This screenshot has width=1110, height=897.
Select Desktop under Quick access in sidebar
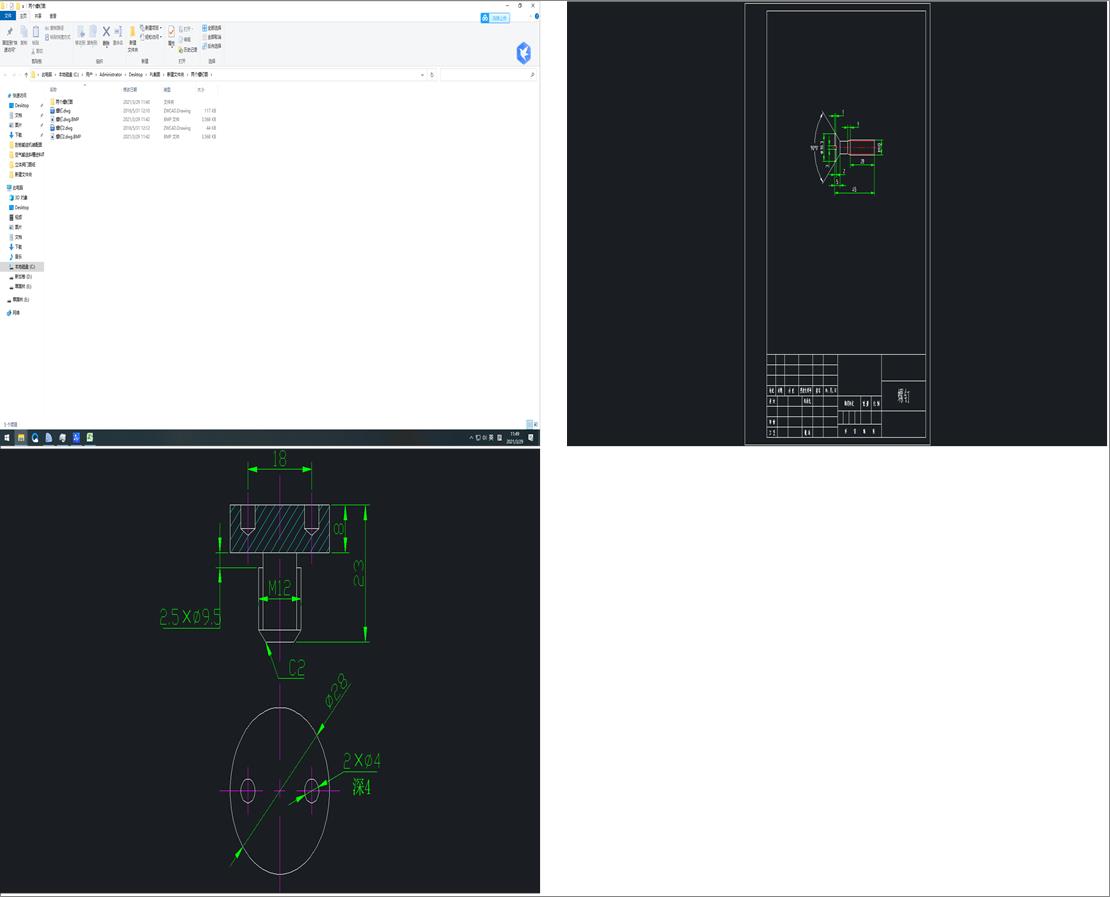coord(22,105)
